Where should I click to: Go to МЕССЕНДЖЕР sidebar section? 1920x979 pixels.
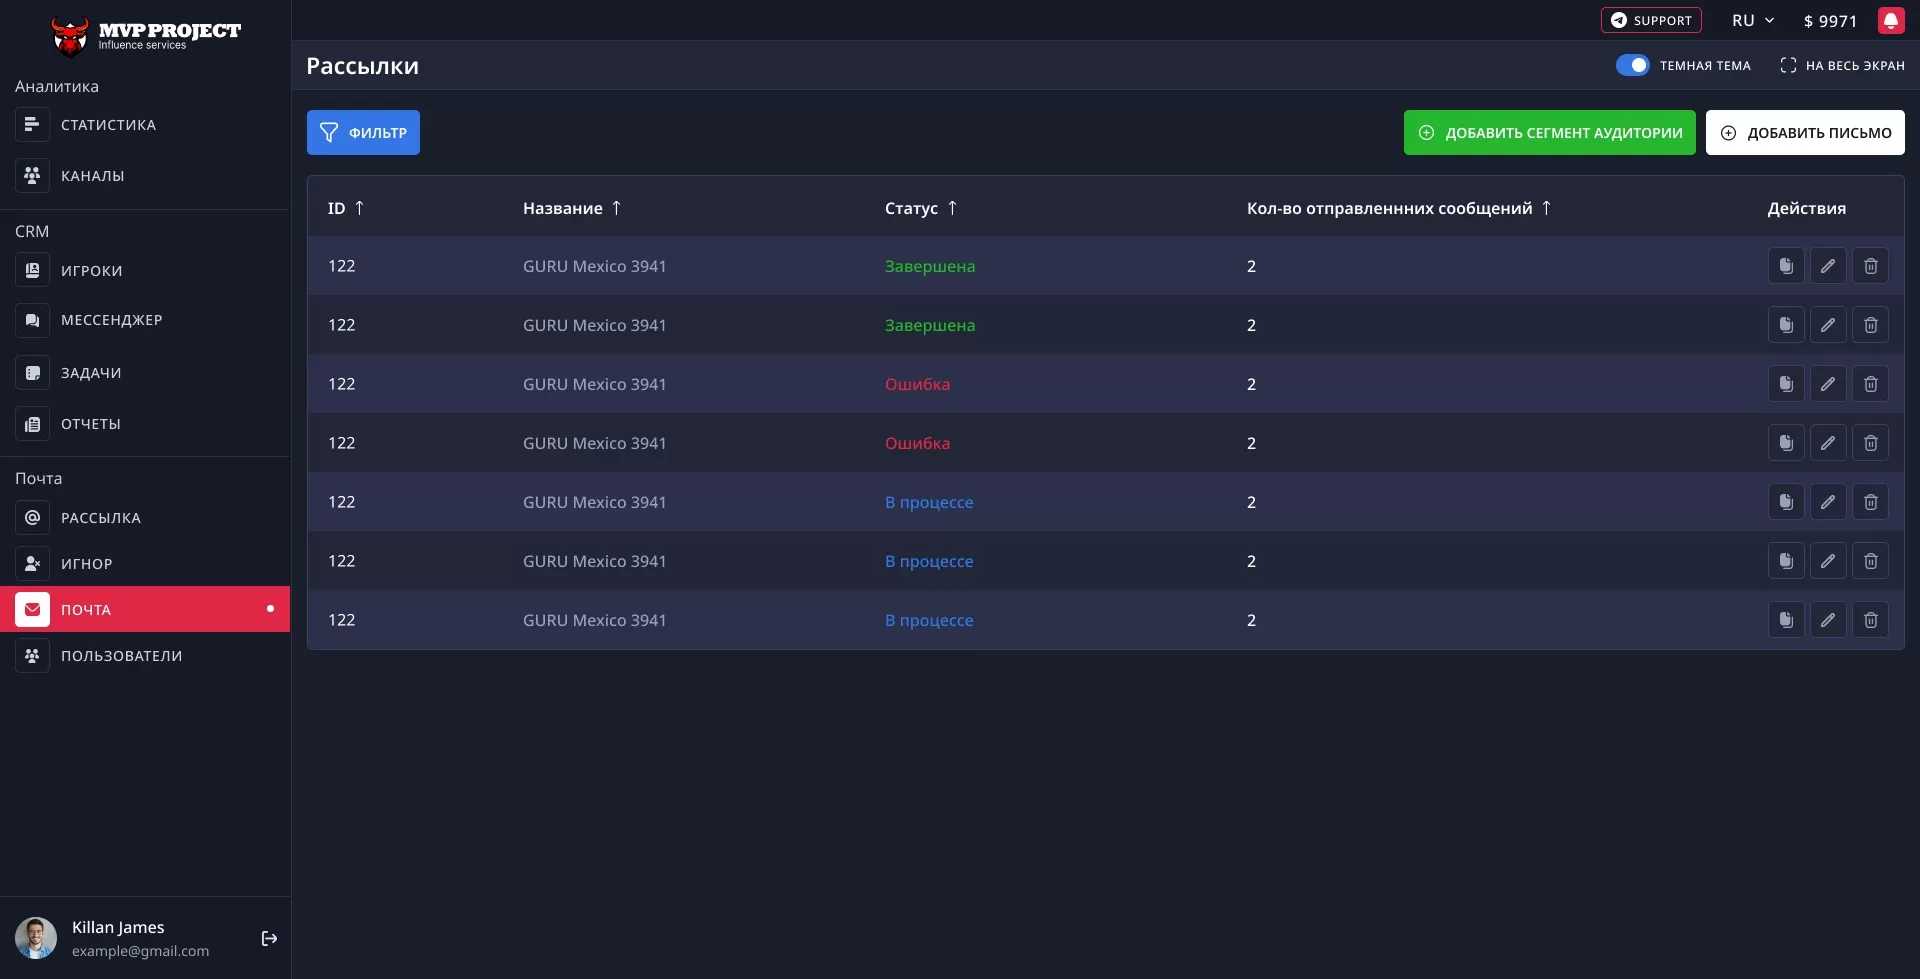[111, 320]
